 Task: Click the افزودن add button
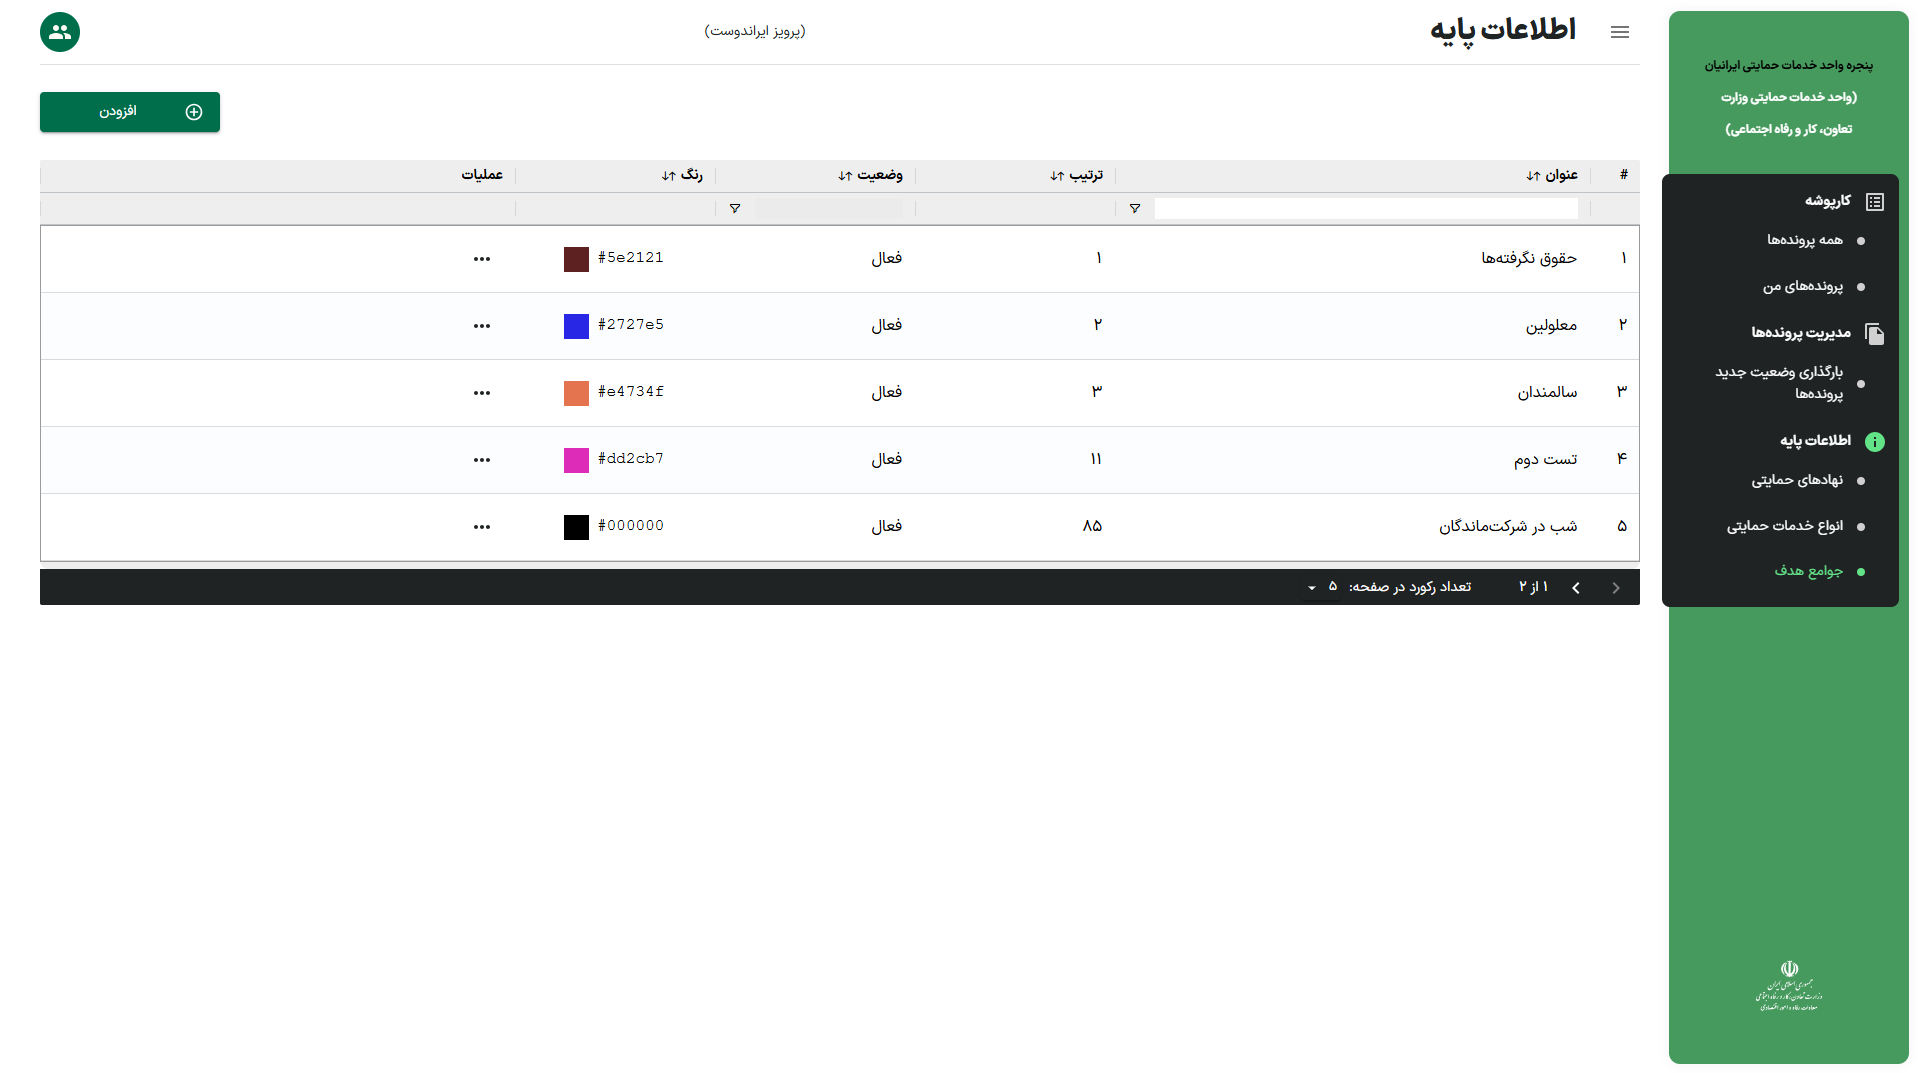[x=130, y=112]
